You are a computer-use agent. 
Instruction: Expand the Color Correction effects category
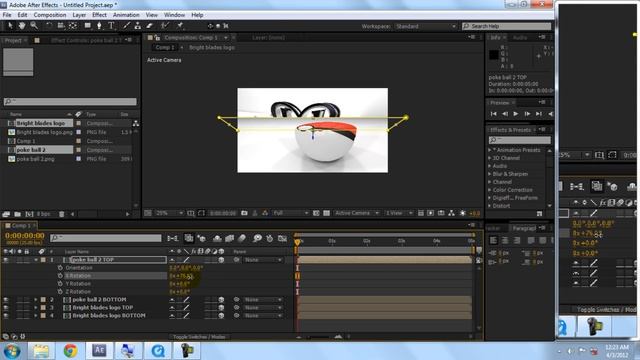coord(490,190)
